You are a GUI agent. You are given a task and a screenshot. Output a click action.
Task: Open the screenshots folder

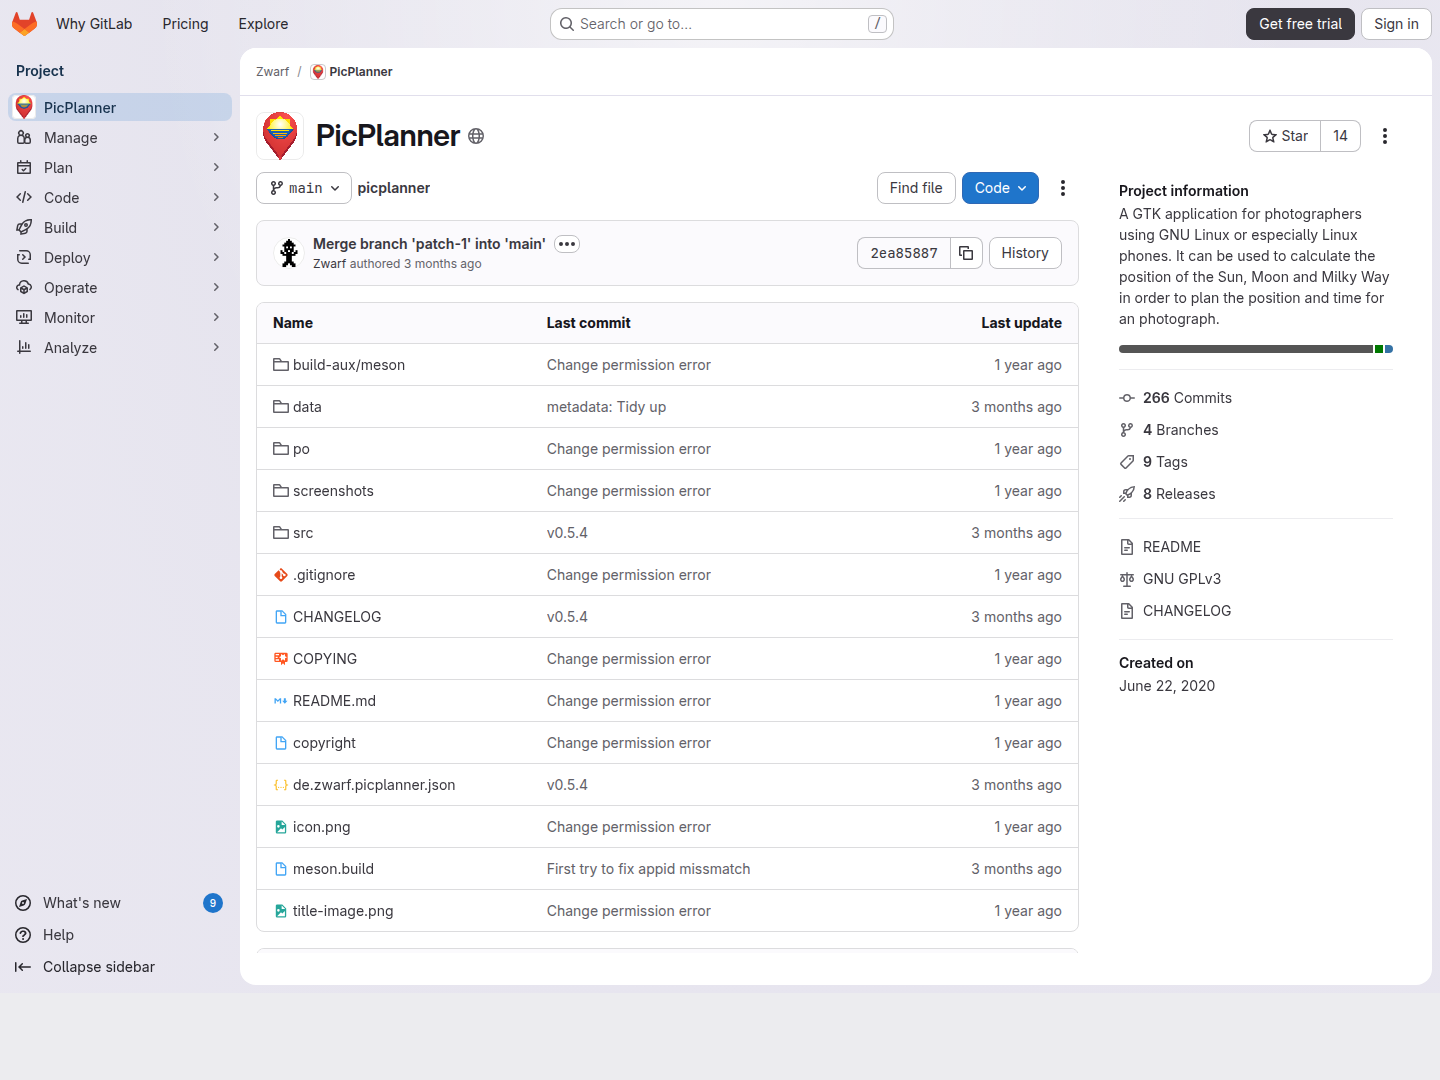point(333,491)
